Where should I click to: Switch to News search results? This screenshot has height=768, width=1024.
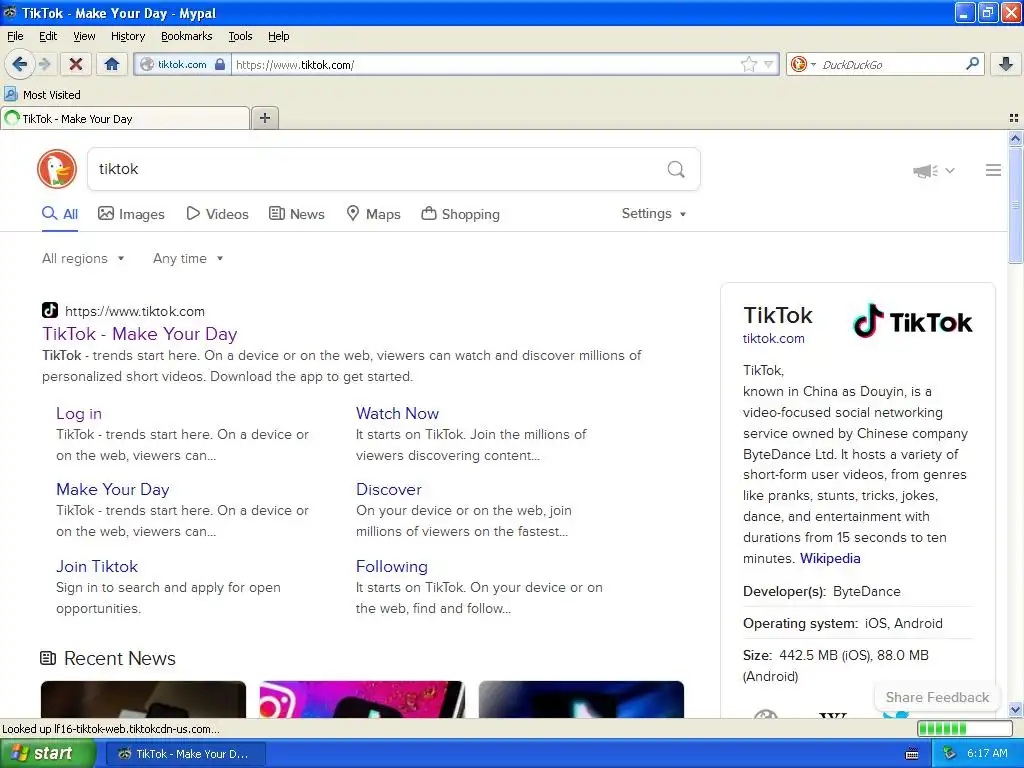296,214
